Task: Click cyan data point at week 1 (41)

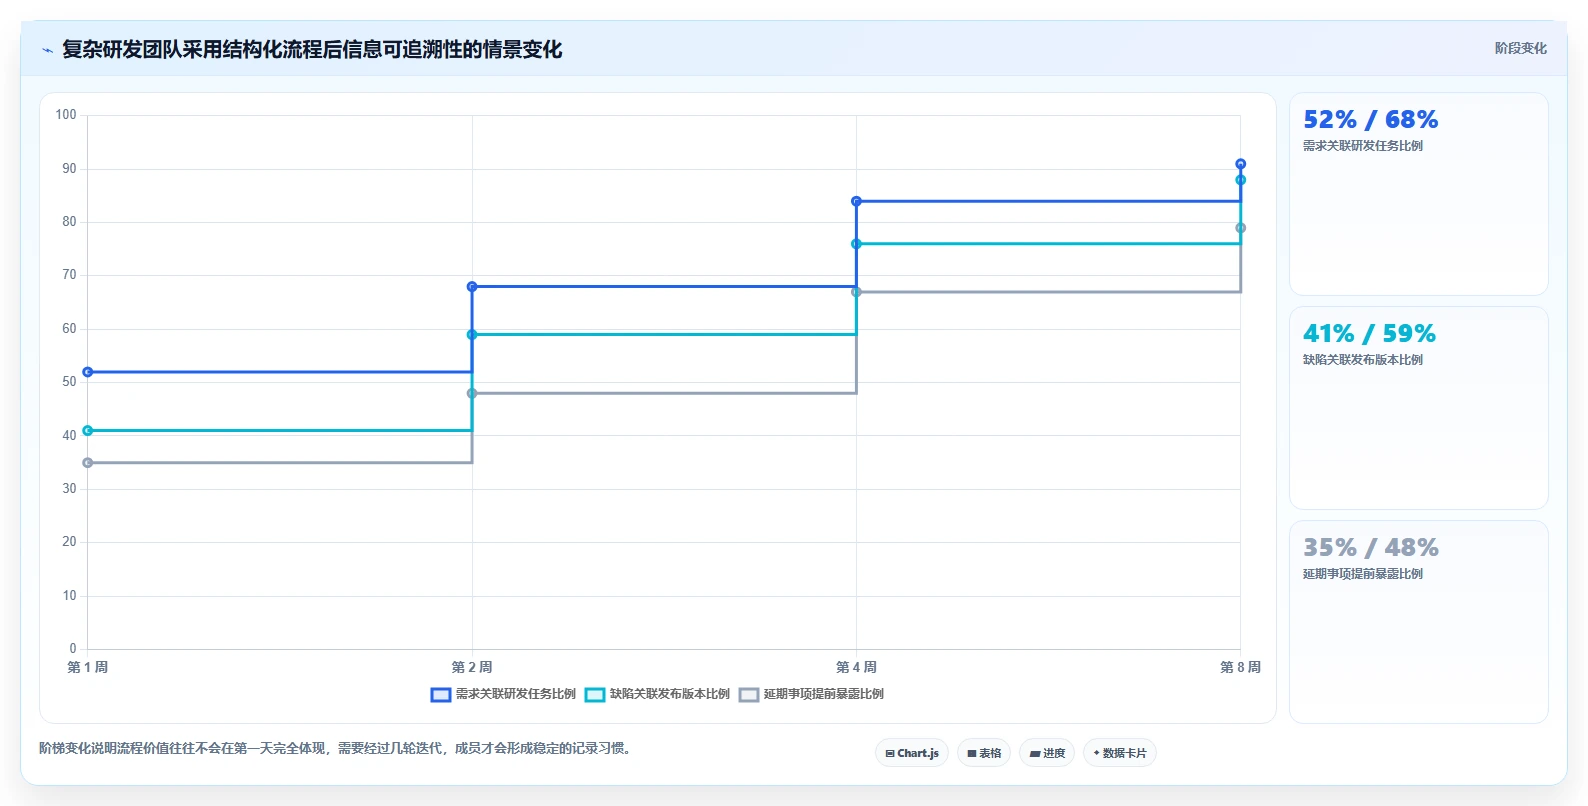Action: [x=88, y=431]
